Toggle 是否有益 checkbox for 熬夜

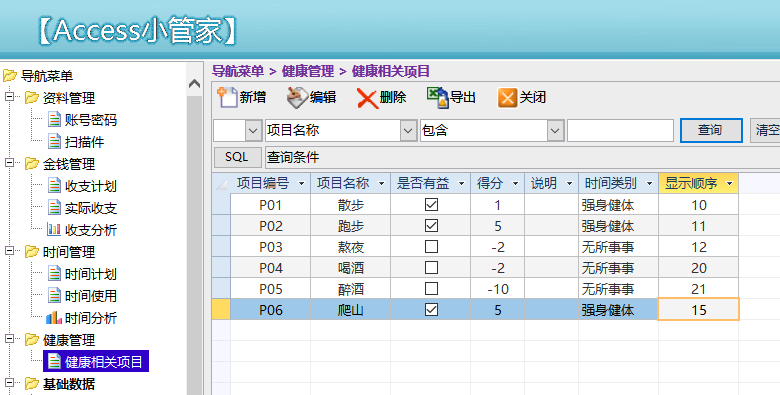coord(431,247)
